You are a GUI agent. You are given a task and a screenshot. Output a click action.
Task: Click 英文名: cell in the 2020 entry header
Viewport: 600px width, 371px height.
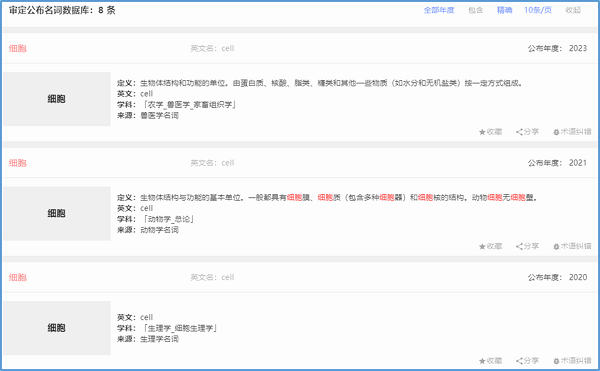point(212,277)
